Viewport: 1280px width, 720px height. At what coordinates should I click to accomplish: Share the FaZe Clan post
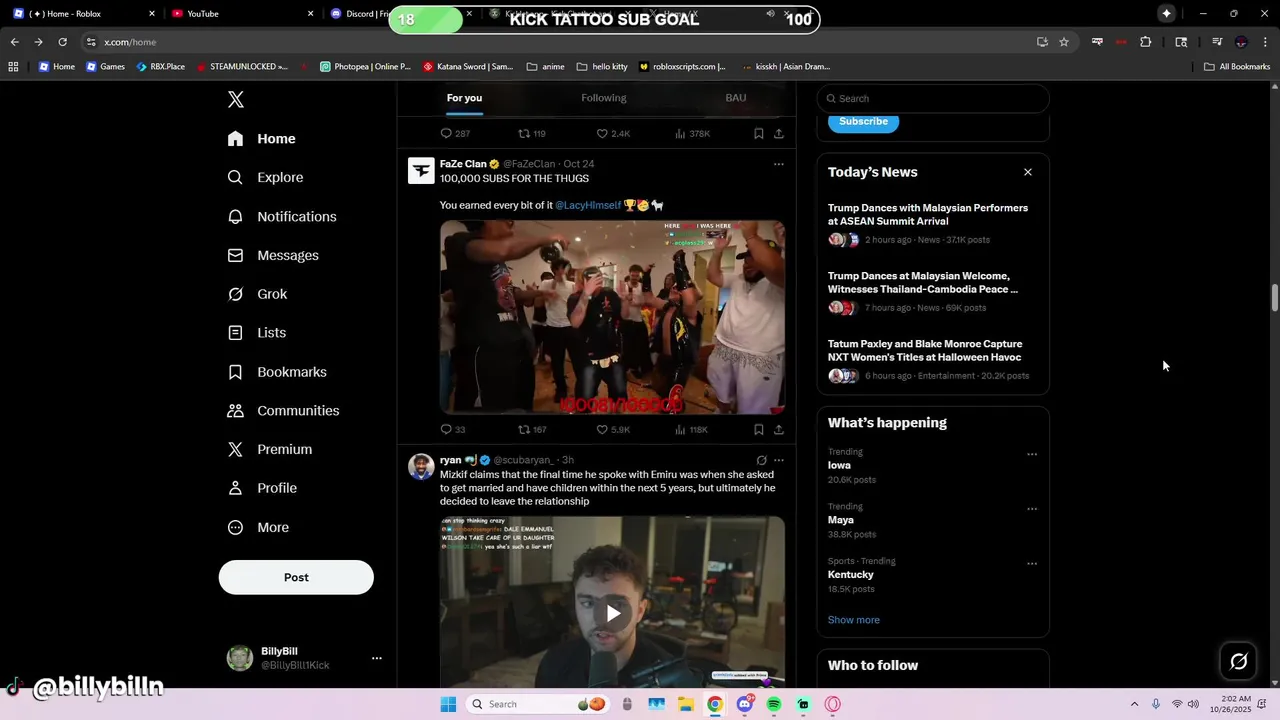[779, 429]
